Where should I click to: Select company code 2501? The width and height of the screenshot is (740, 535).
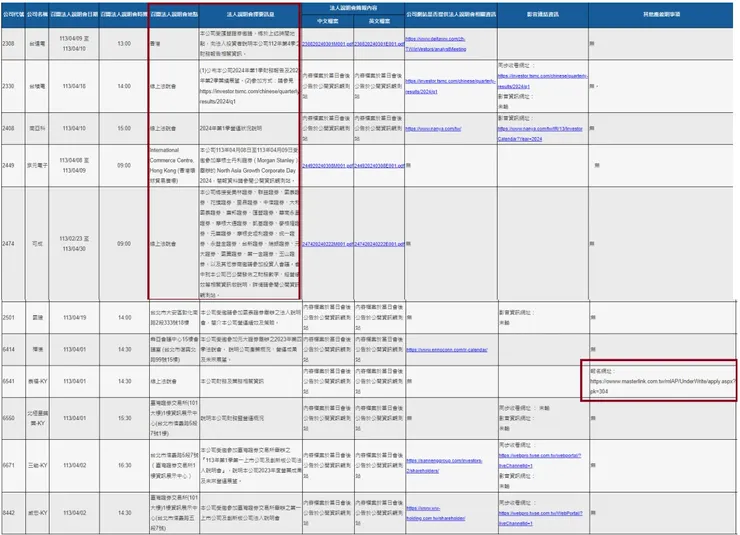8,318
